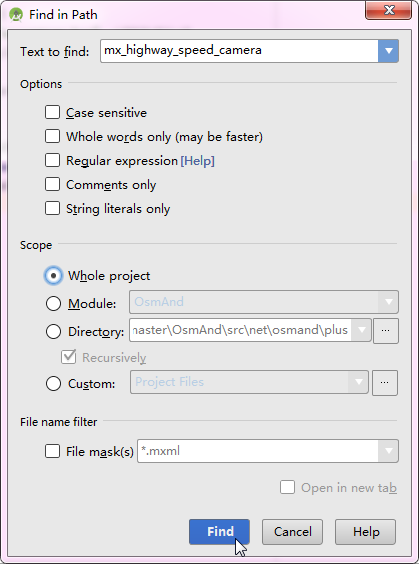Image resolution: width=419 pixels, height=564 pixels.
Task: Open custom scope editor ellipsis button
Action: point(384,382)
